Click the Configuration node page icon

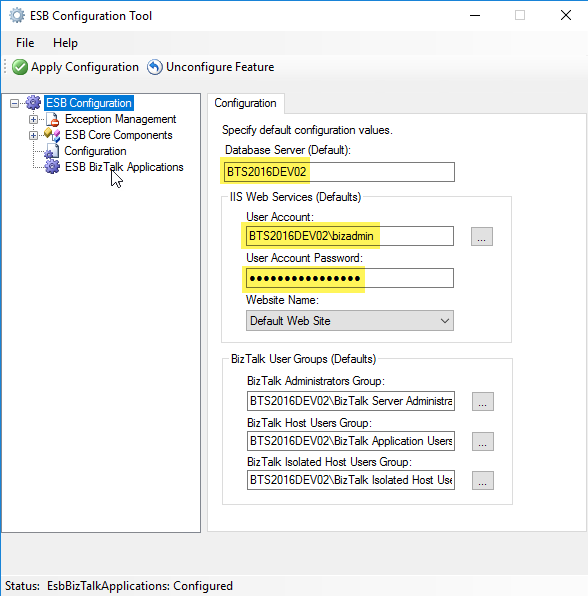pyautogui.click(x=52, y=151)
